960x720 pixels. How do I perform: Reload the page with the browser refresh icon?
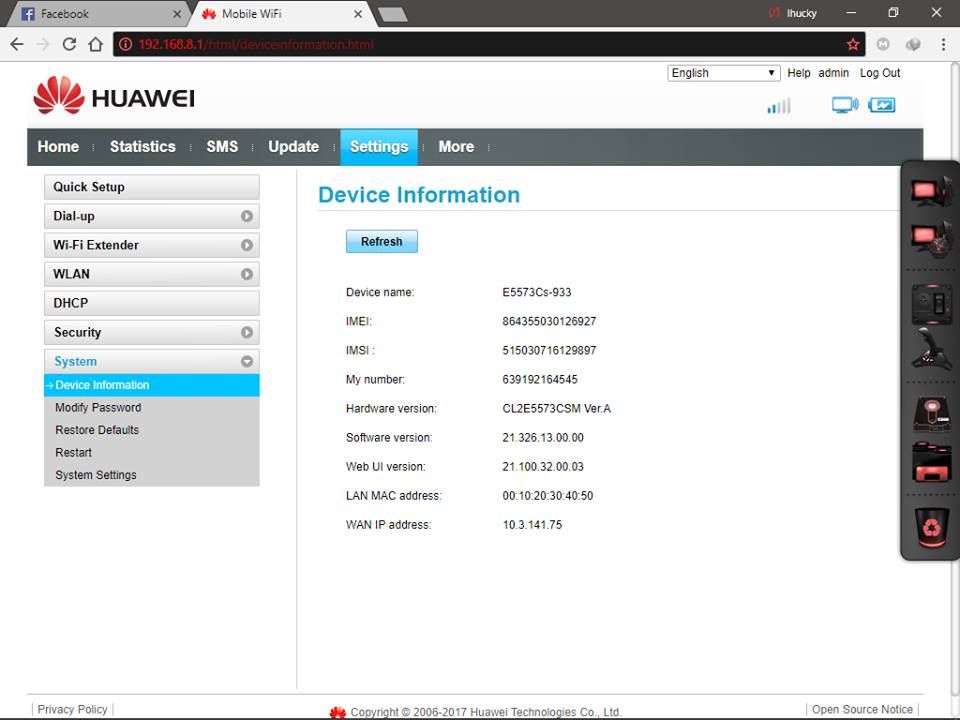69,44
